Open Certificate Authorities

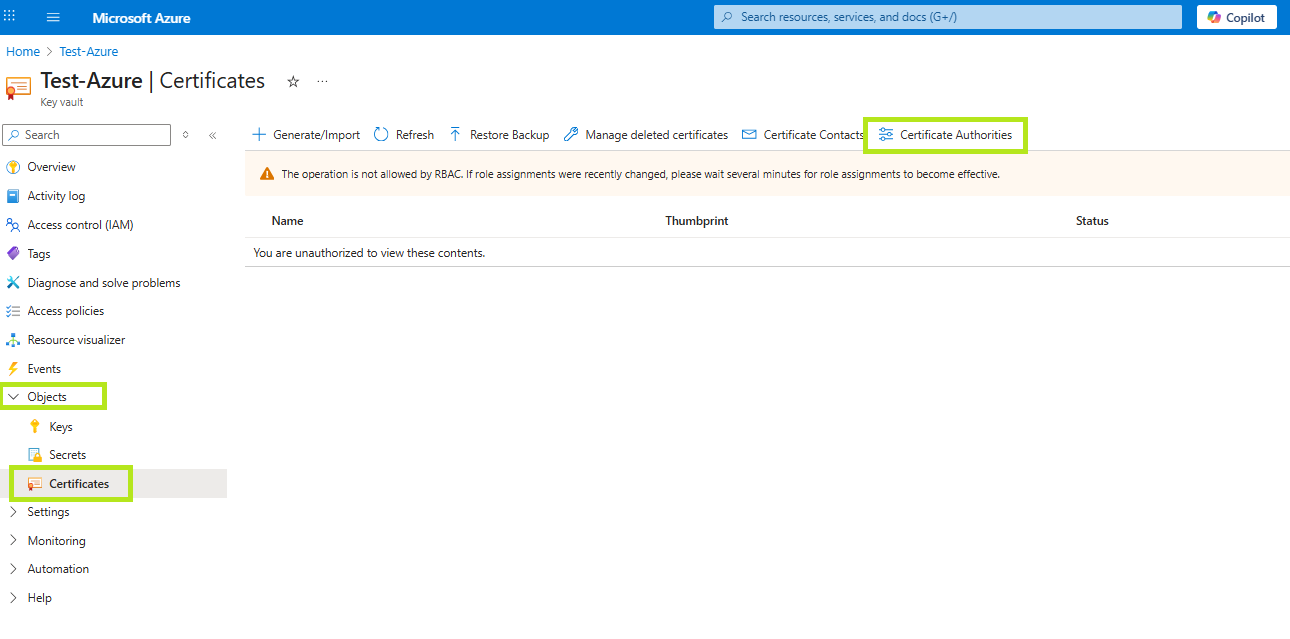pos(946,135)
